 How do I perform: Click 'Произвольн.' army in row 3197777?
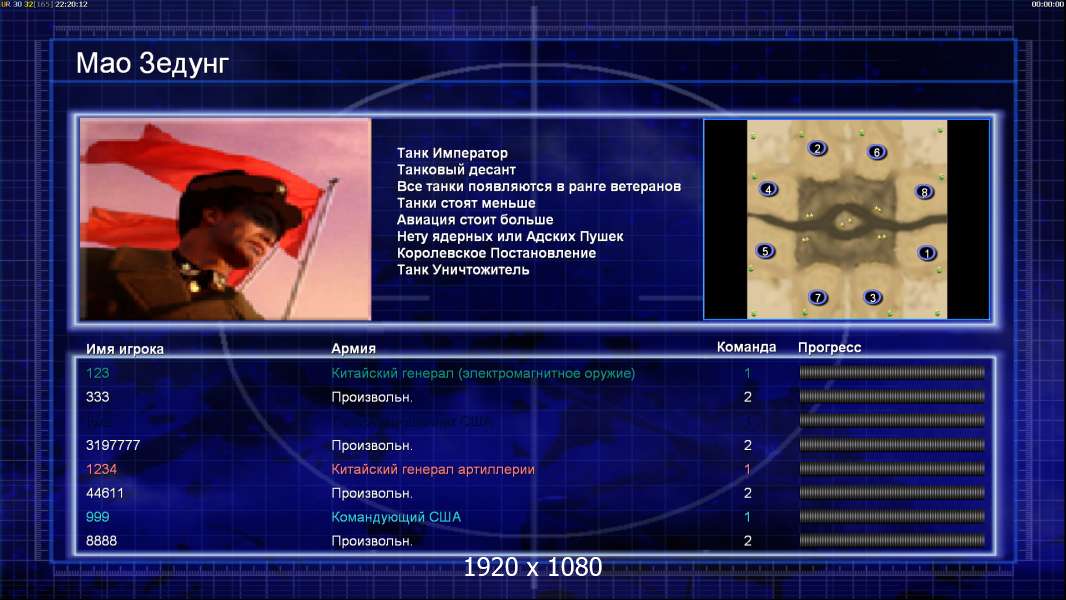click(372, 445)
